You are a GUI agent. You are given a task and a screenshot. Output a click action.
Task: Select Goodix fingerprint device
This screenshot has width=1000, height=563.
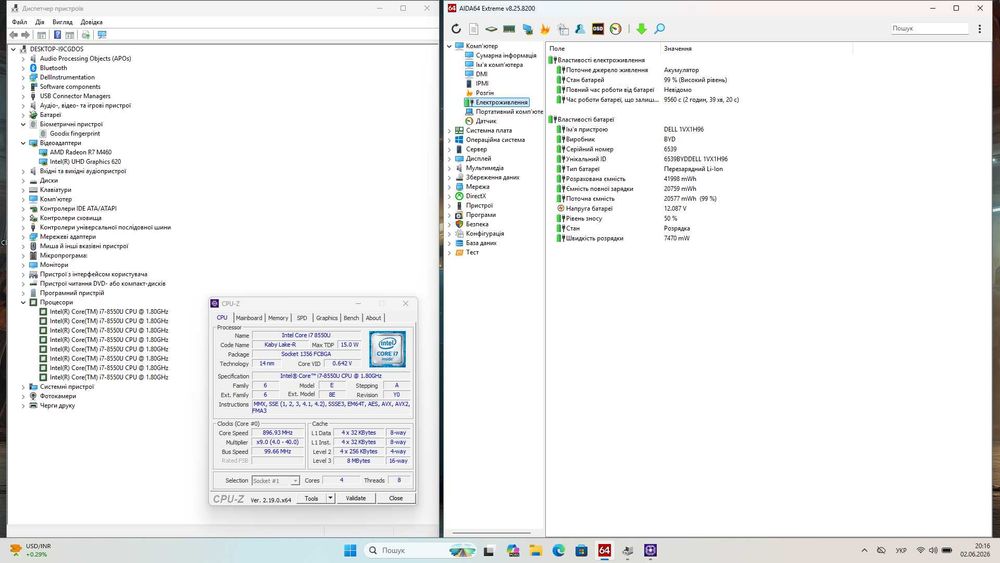pyautogui.click(x=75, y=134)
